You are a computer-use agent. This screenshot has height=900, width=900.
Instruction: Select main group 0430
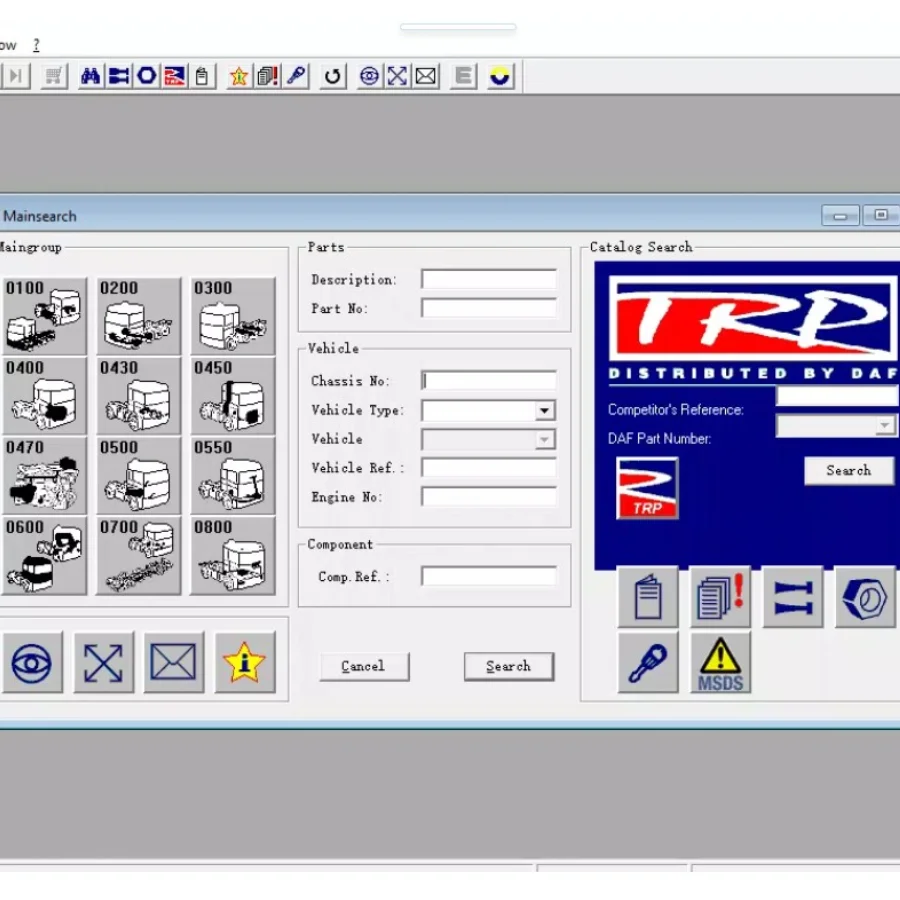pyautogui.click(x=138, y=396)
